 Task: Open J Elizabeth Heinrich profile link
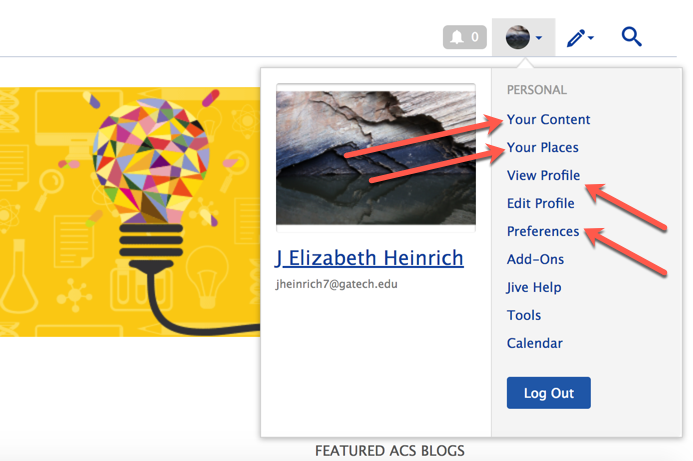pos(369,258)
